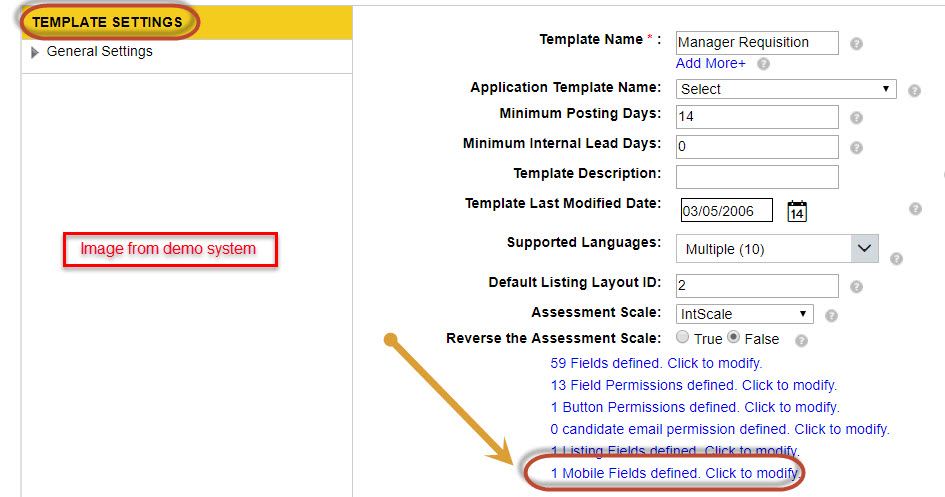This screenshot has width=945, height=497.
Task: Open 1 Button Permissions defined link
Action: tap(695, 407)
